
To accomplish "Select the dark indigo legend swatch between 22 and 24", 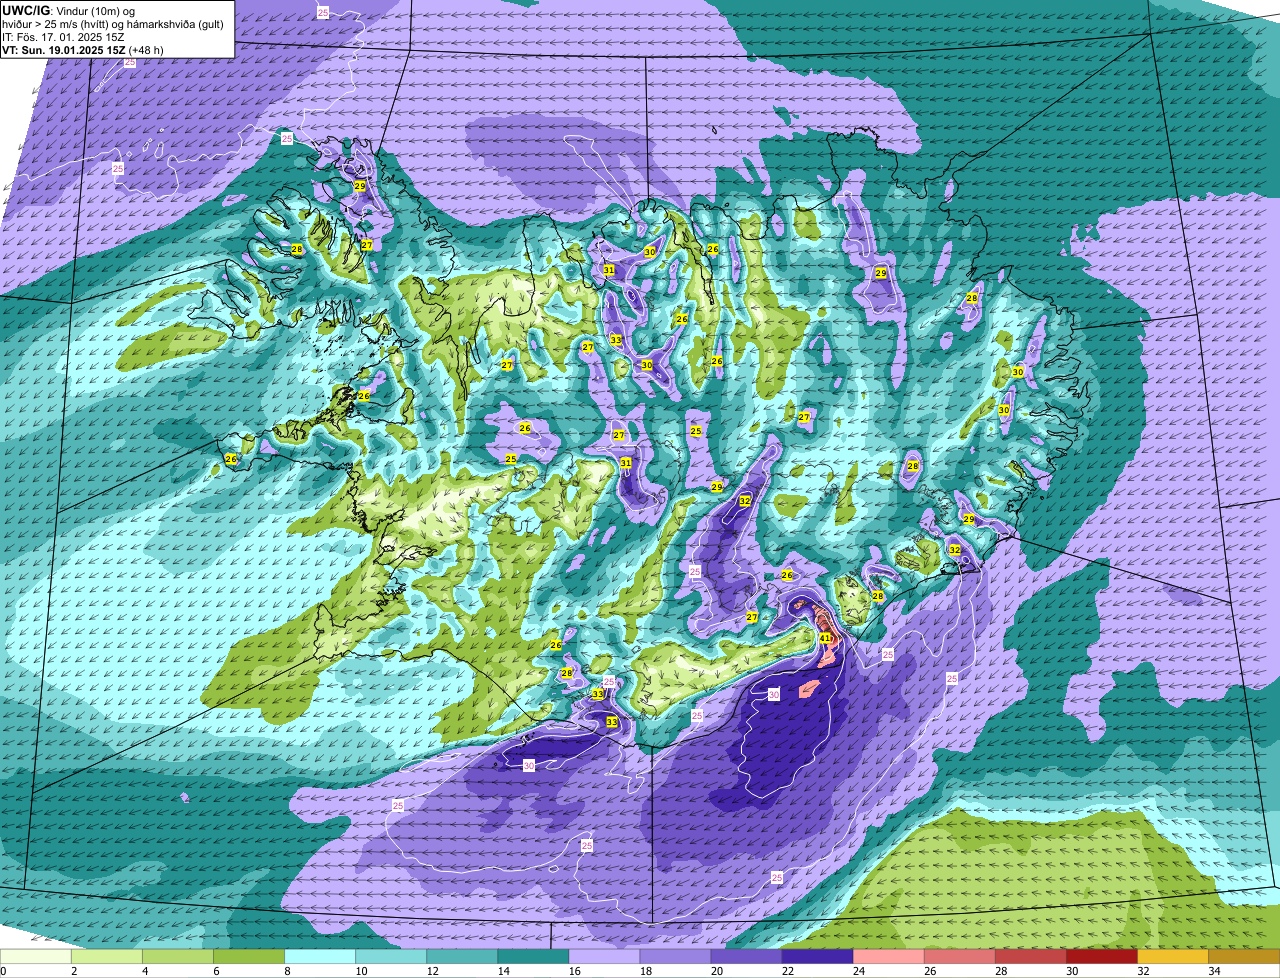I will tap(817, 957).
